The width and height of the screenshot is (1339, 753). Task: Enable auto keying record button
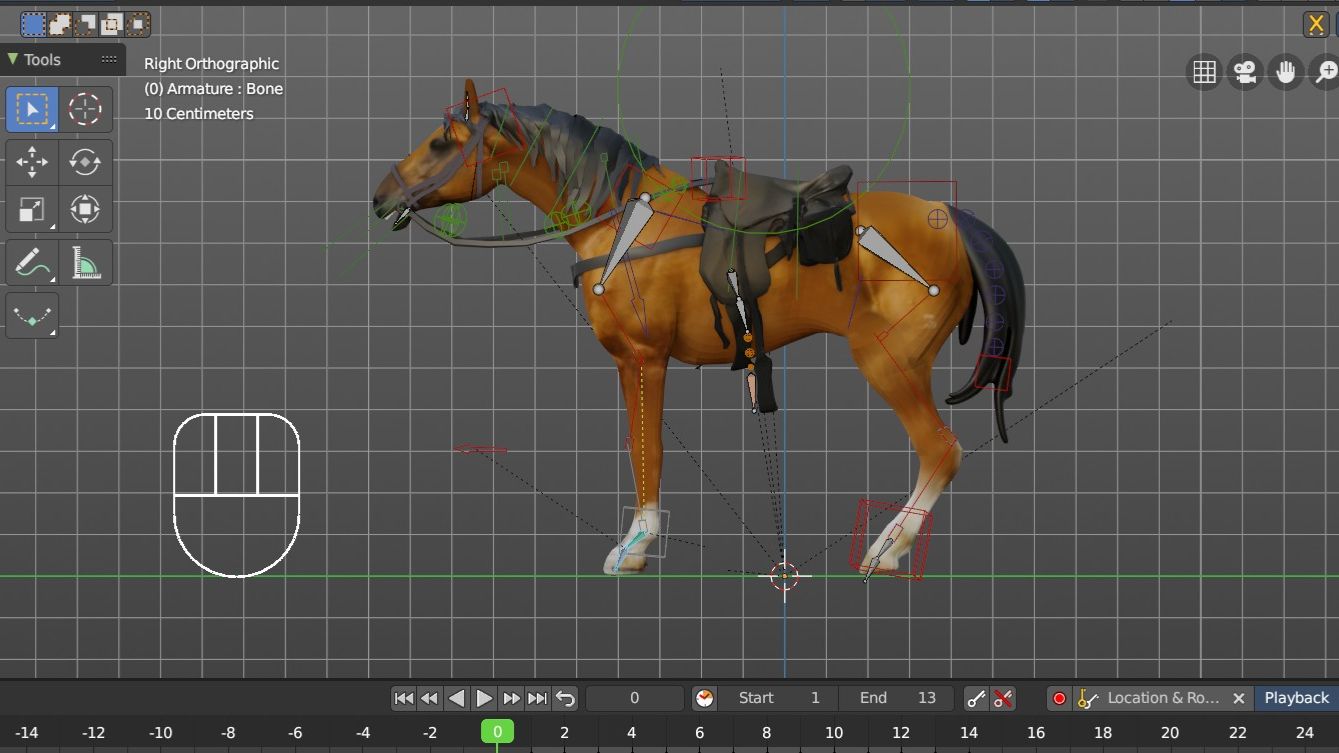[x=1059, y=698]
